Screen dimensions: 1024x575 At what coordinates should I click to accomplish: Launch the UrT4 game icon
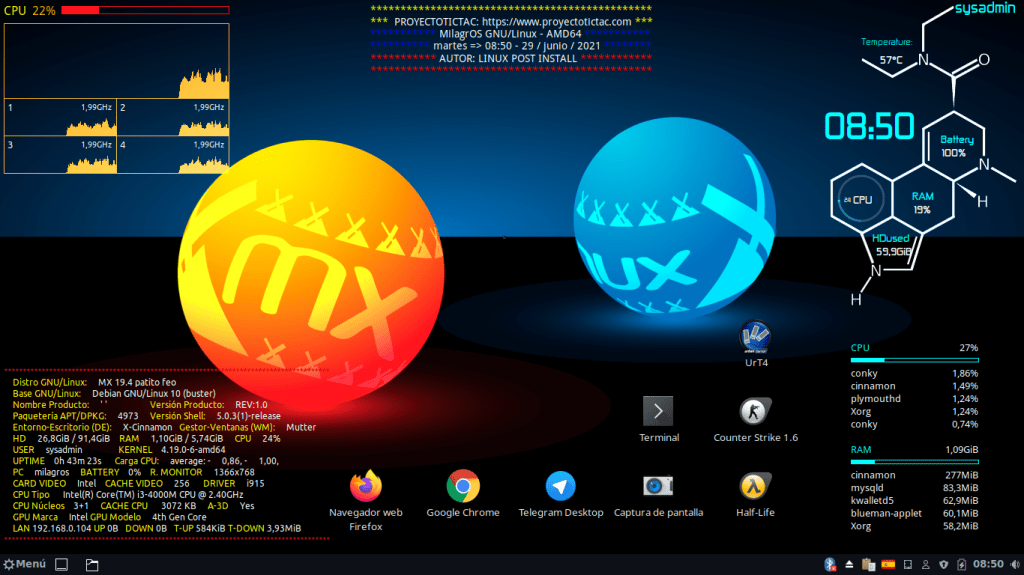(x=755, y=337)
